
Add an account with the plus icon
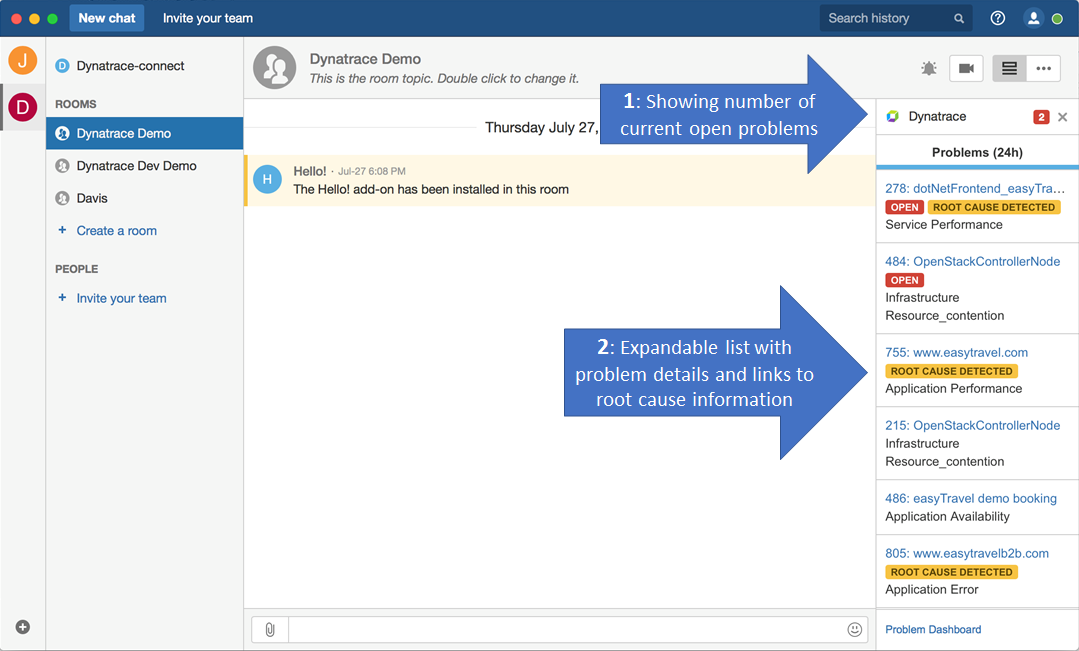pyautogui.click(x=23, y=627)
